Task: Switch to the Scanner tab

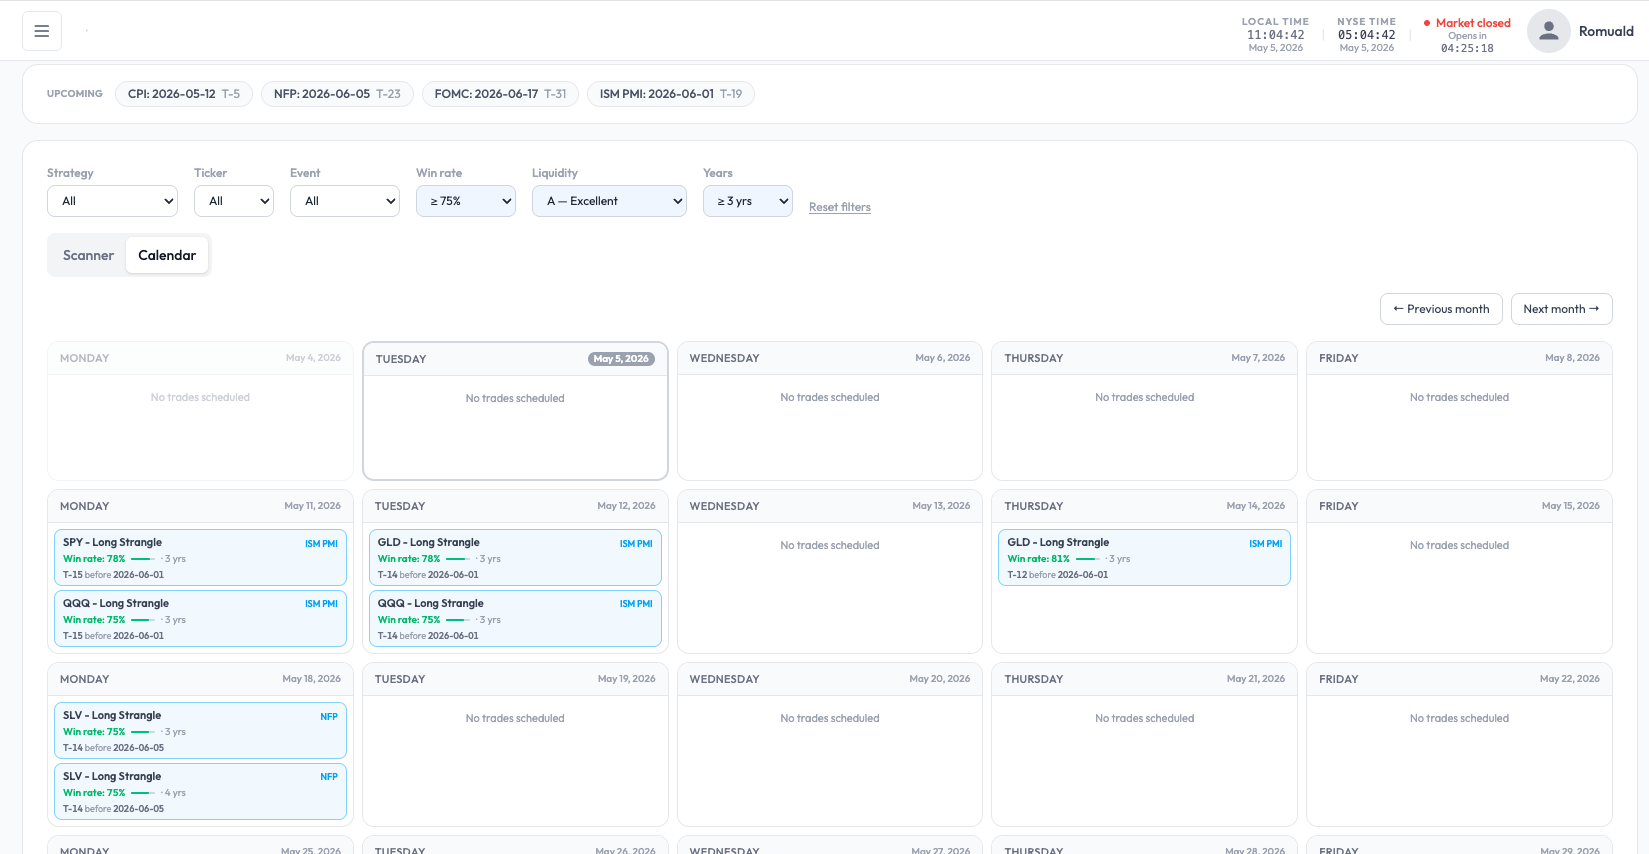Action: (x=88, y=255)
